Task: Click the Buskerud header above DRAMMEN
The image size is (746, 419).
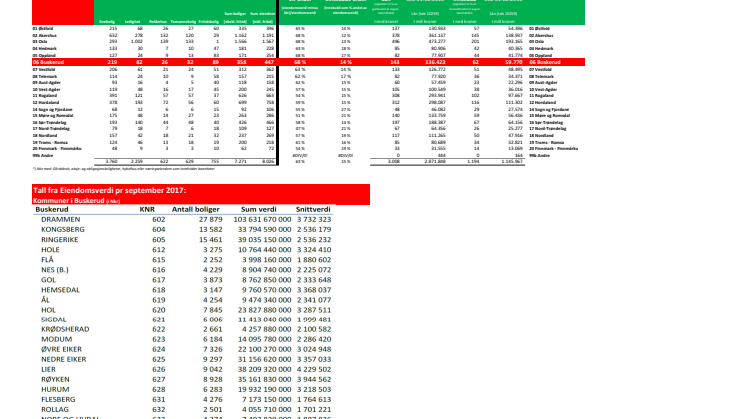Action: tap(52, 209)
